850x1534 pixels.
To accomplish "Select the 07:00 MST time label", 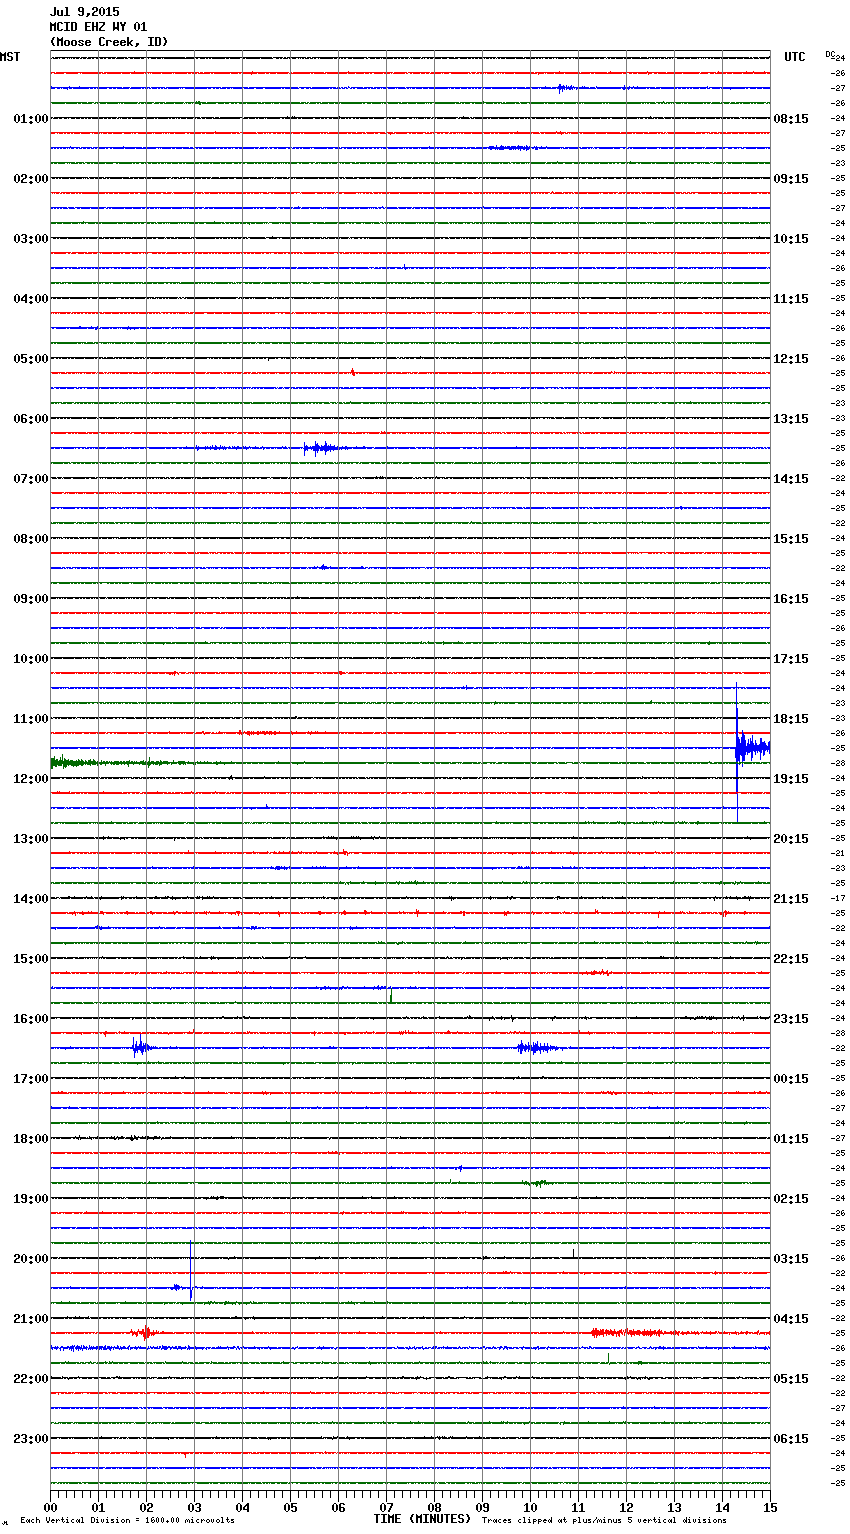I will click(x=31, y=479).
